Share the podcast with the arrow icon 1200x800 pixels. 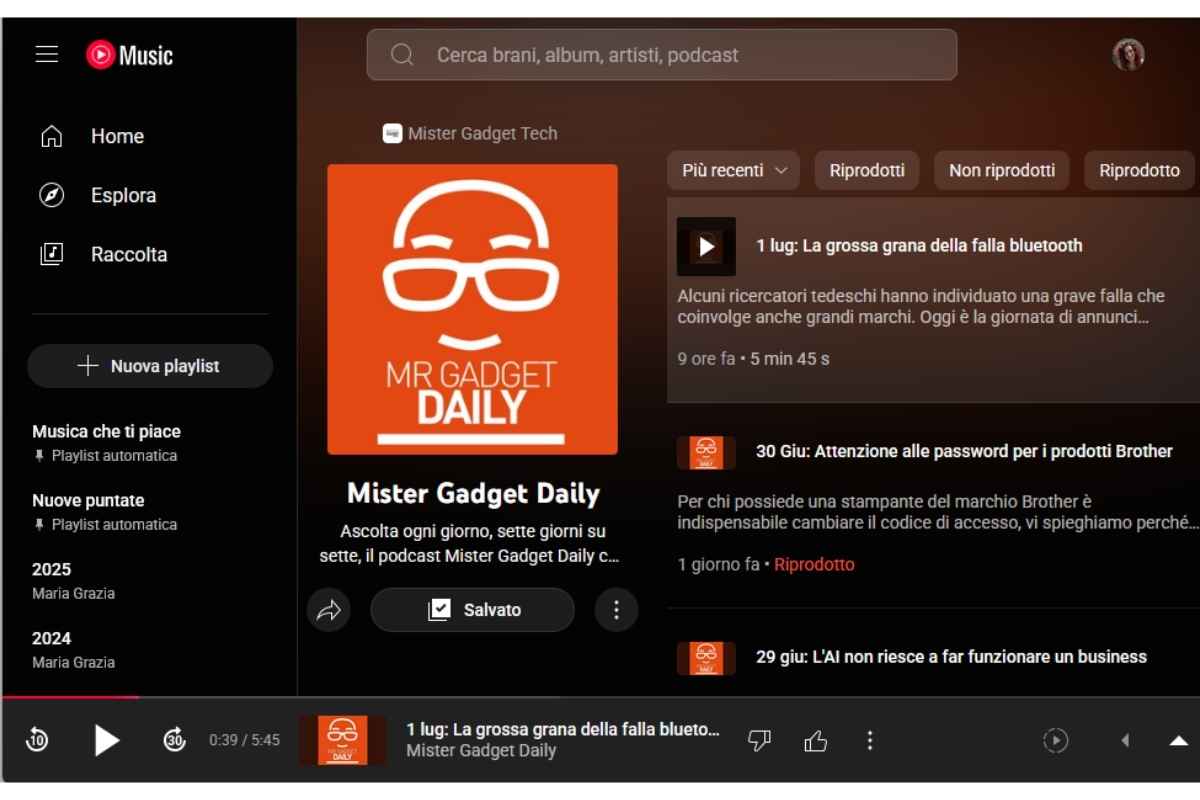tap(329, 610)
